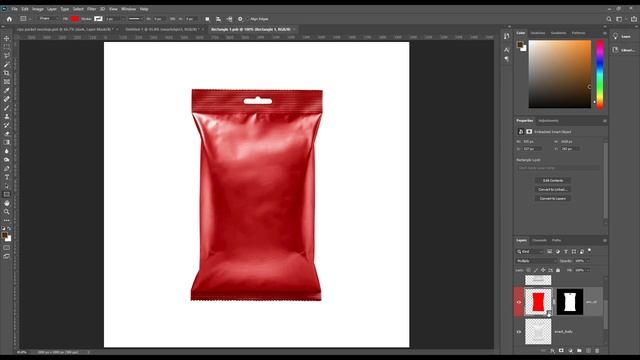Image resolution: width=640 pixels, height=360 pixels.
Task: Open the History panel icon in dock
Action: click(x=507, y=36)
